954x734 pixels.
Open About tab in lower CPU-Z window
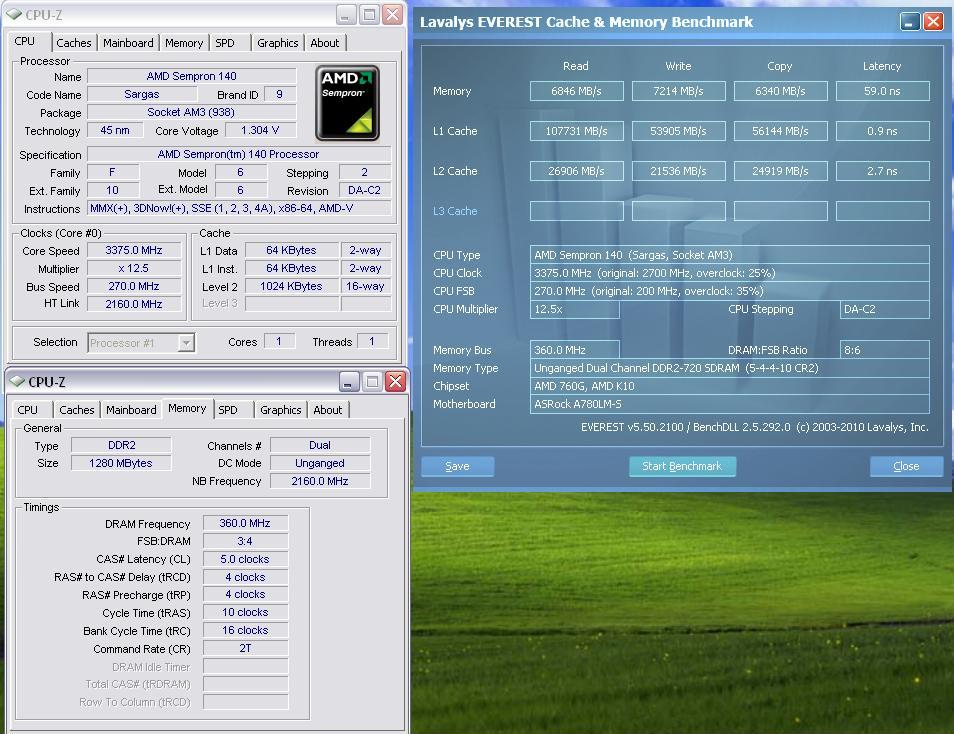(327, 410)
